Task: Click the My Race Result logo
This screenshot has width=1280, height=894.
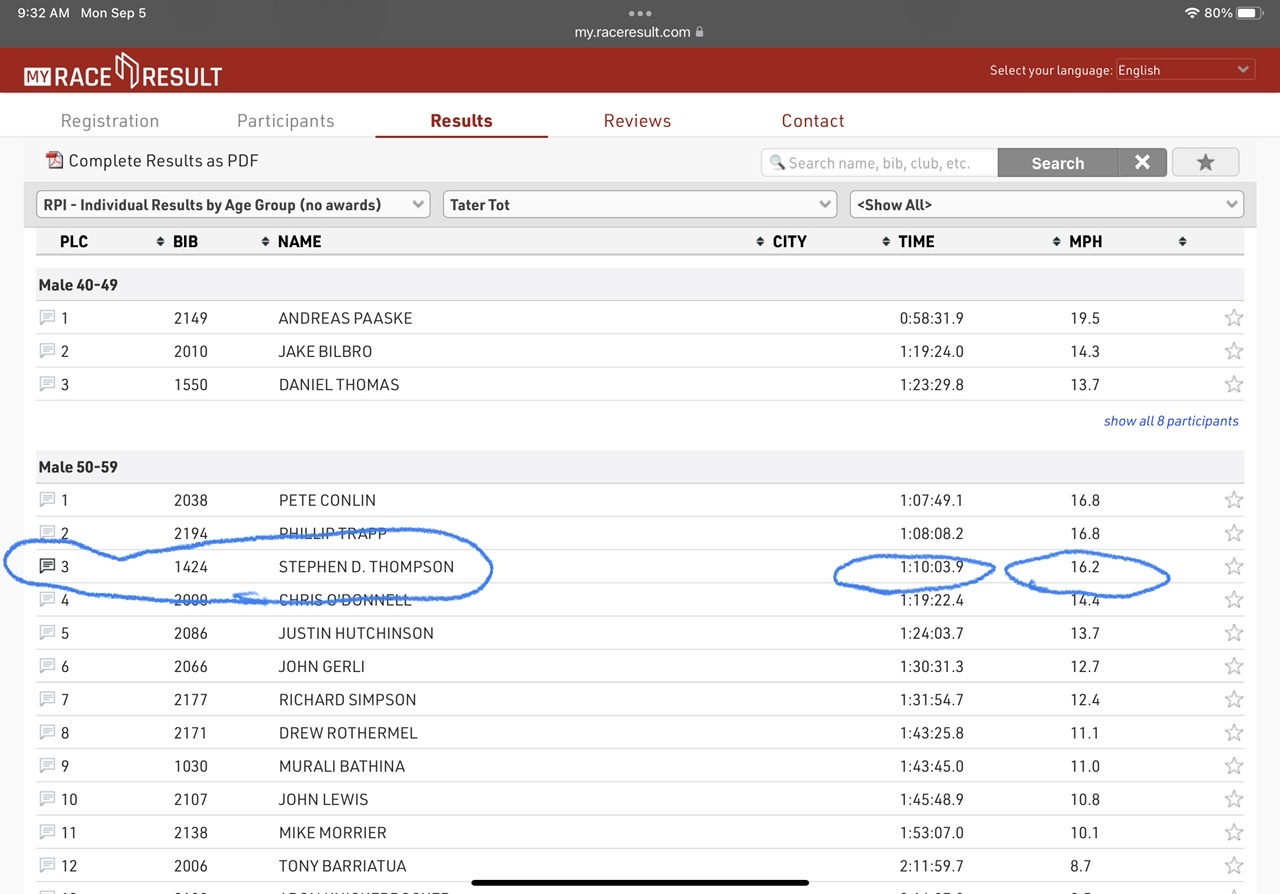Action: (123, 72)
